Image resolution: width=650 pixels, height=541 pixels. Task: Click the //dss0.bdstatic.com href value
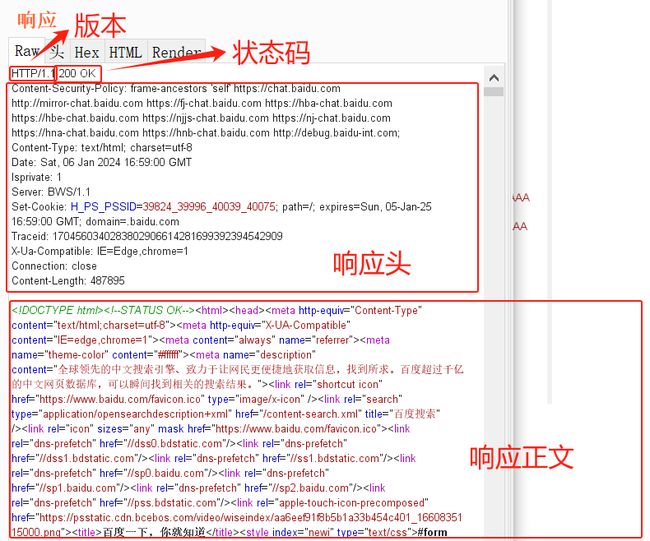[175, 444]
